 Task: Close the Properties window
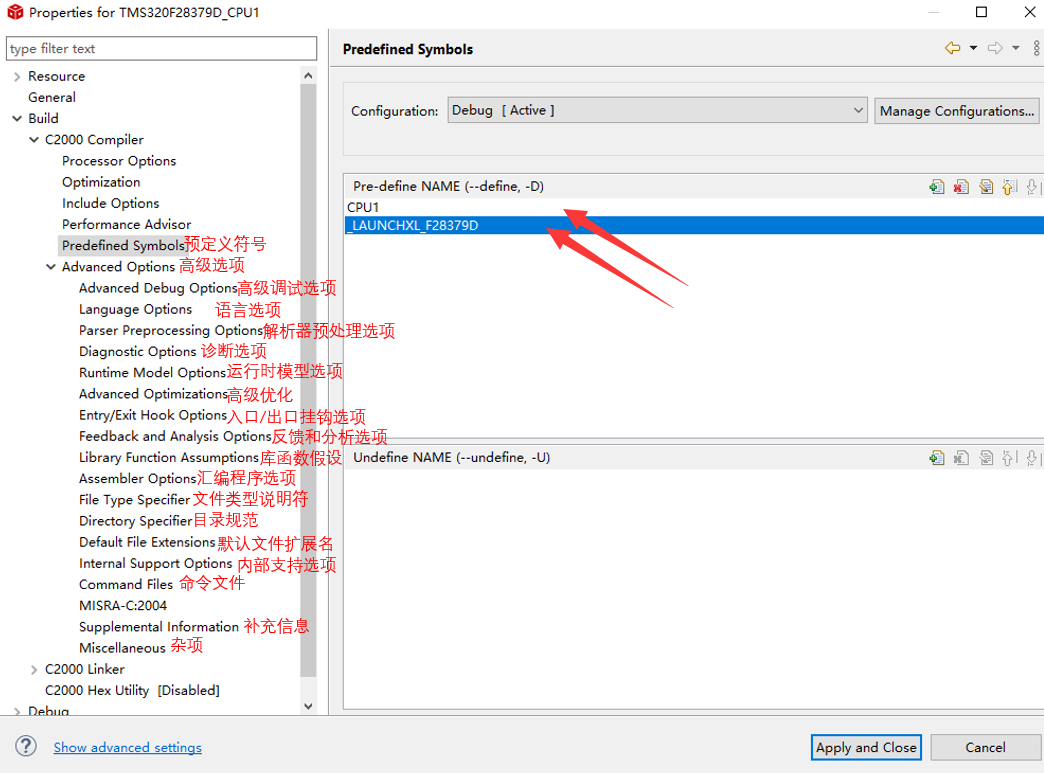pos(1029,12)
